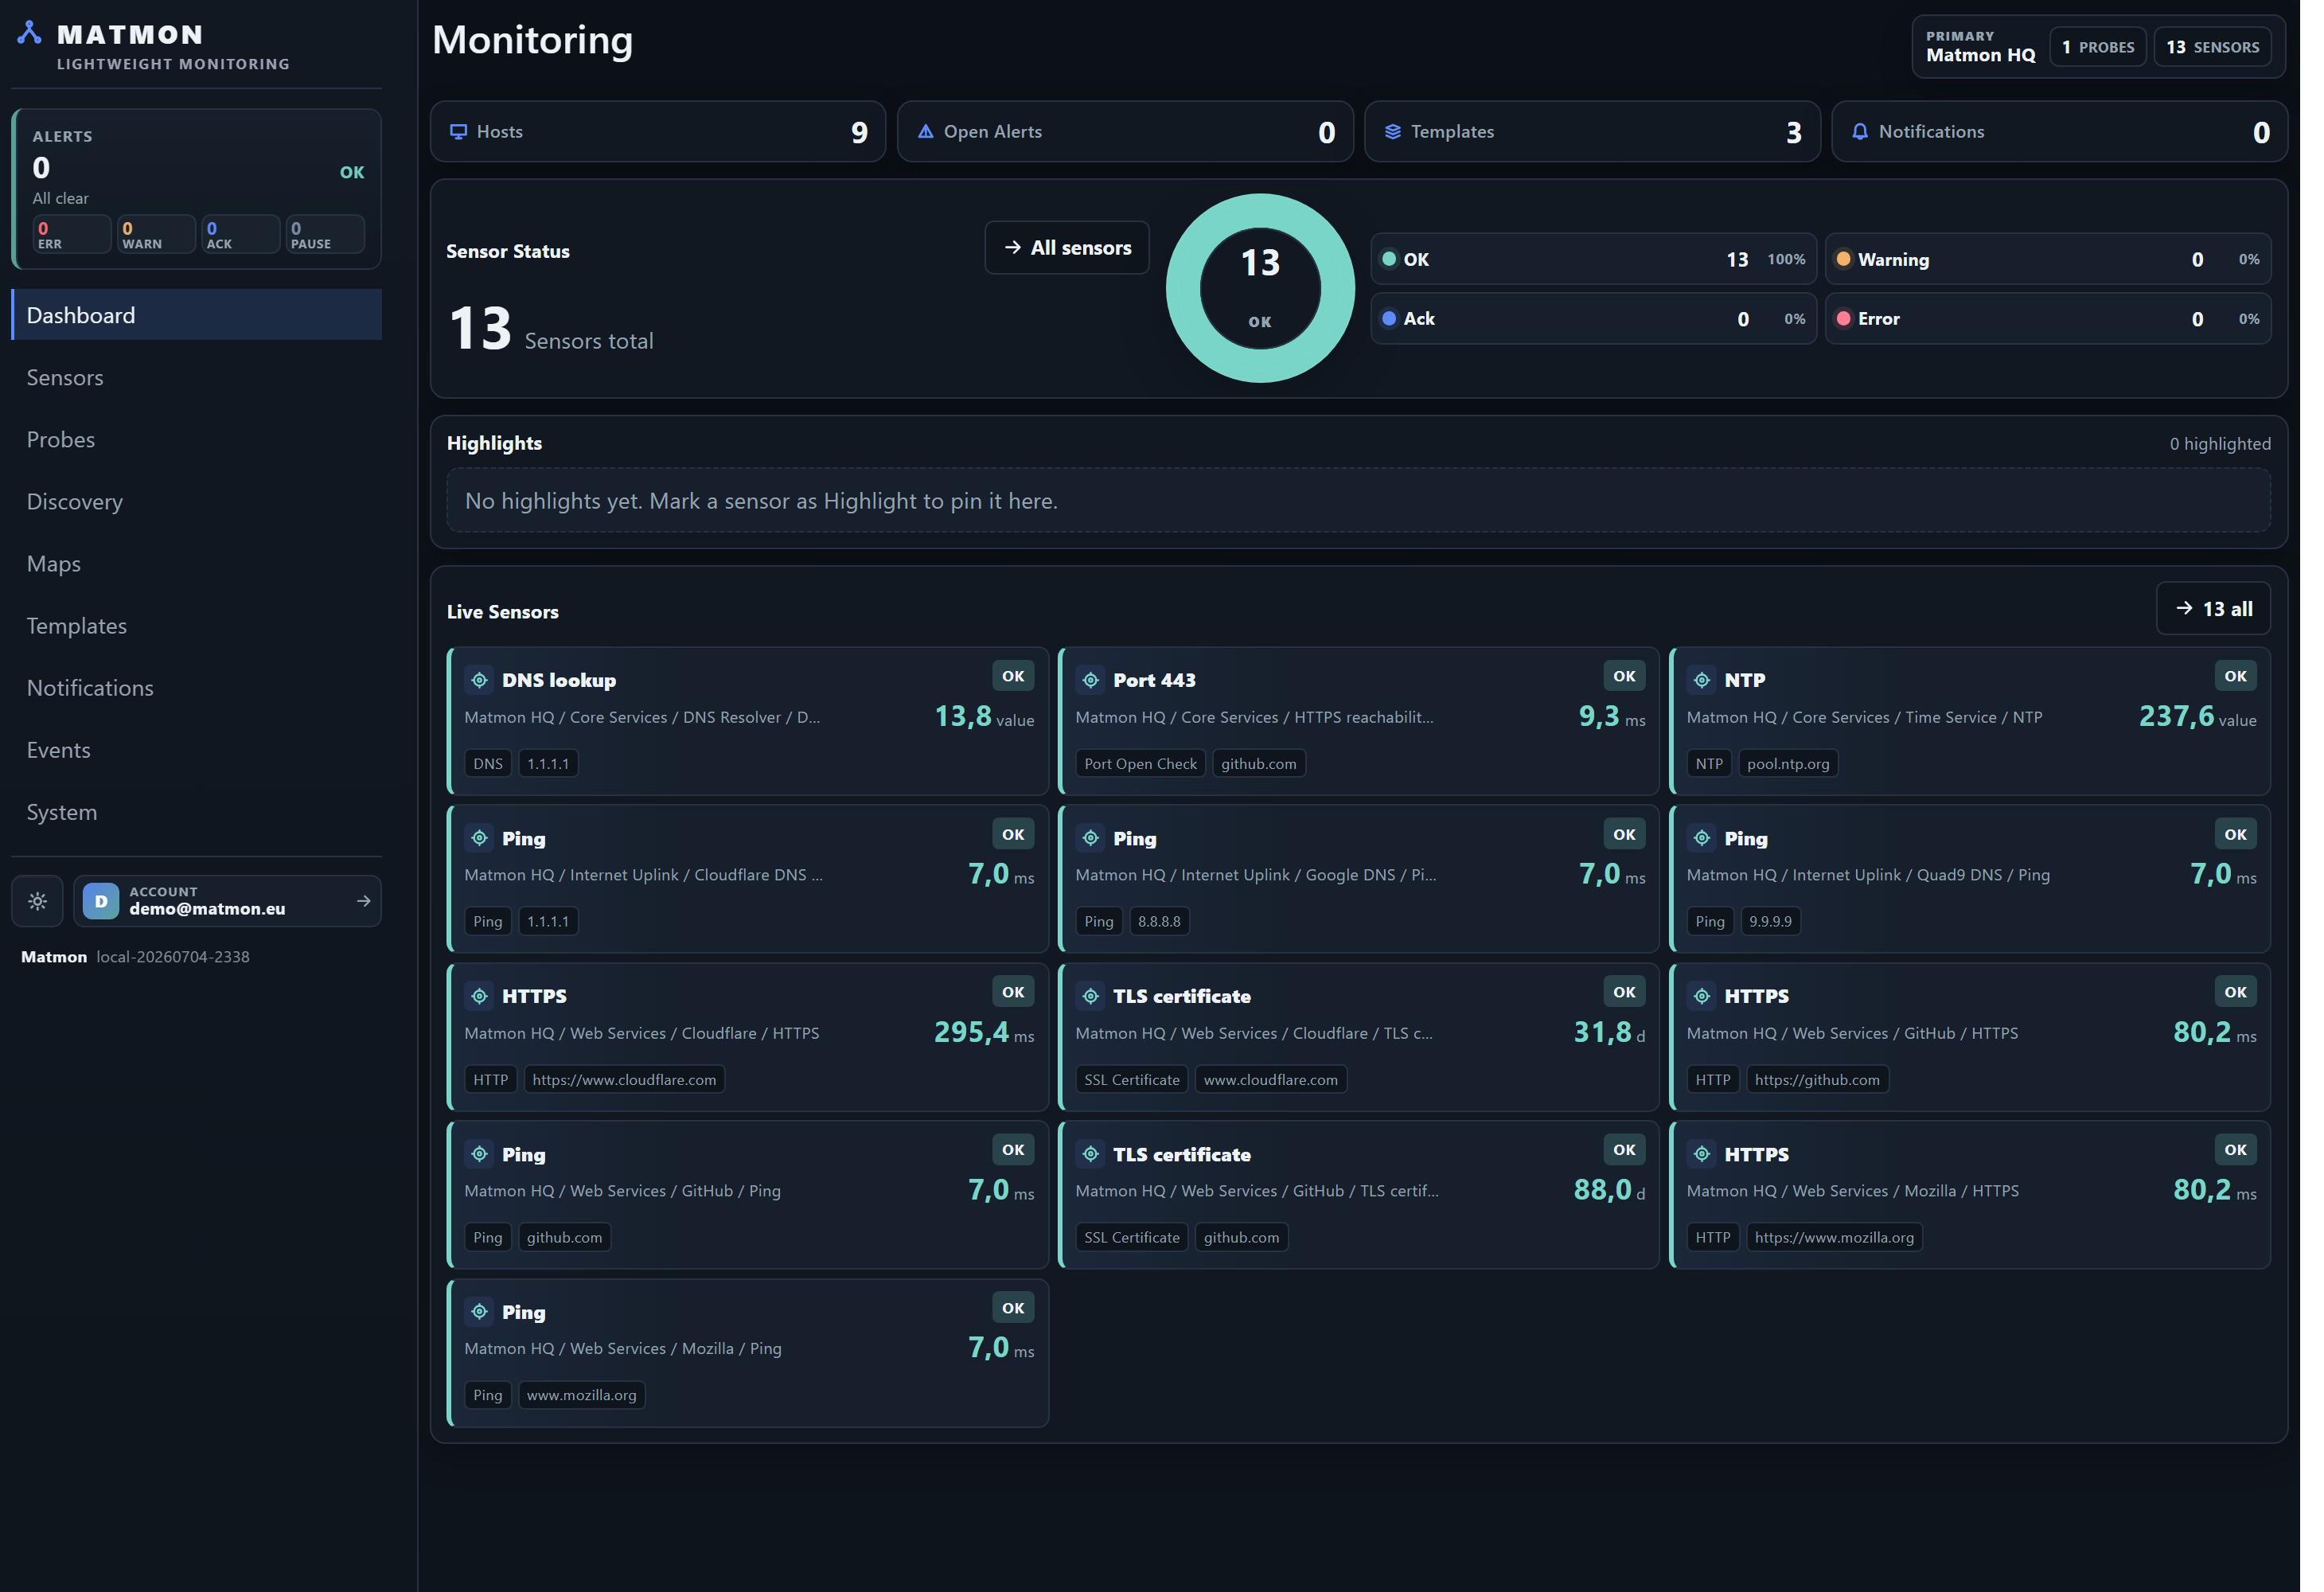Image resolution: width=2324 pixels, height=1592 pixels.
Task: Open the Hosts summary card
Action: click(658, 132)
